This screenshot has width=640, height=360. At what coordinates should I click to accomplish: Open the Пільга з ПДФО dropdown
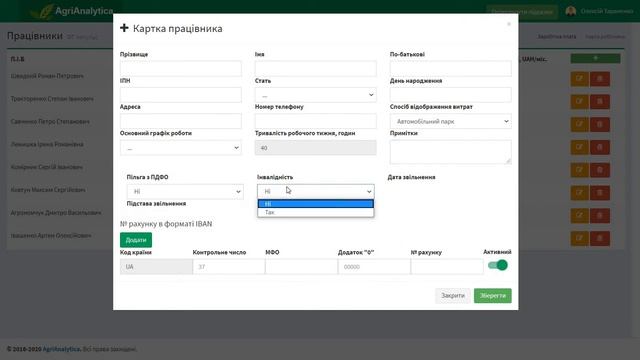point(185,191)
